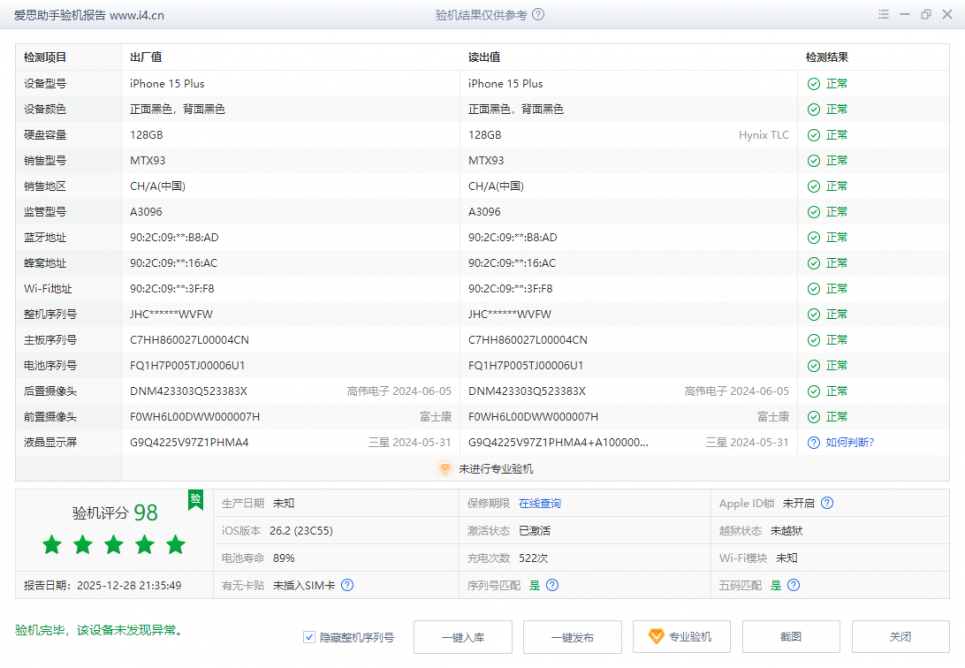Click the green 验 badge on score panel
965x668 pixels.
(196, 499)
